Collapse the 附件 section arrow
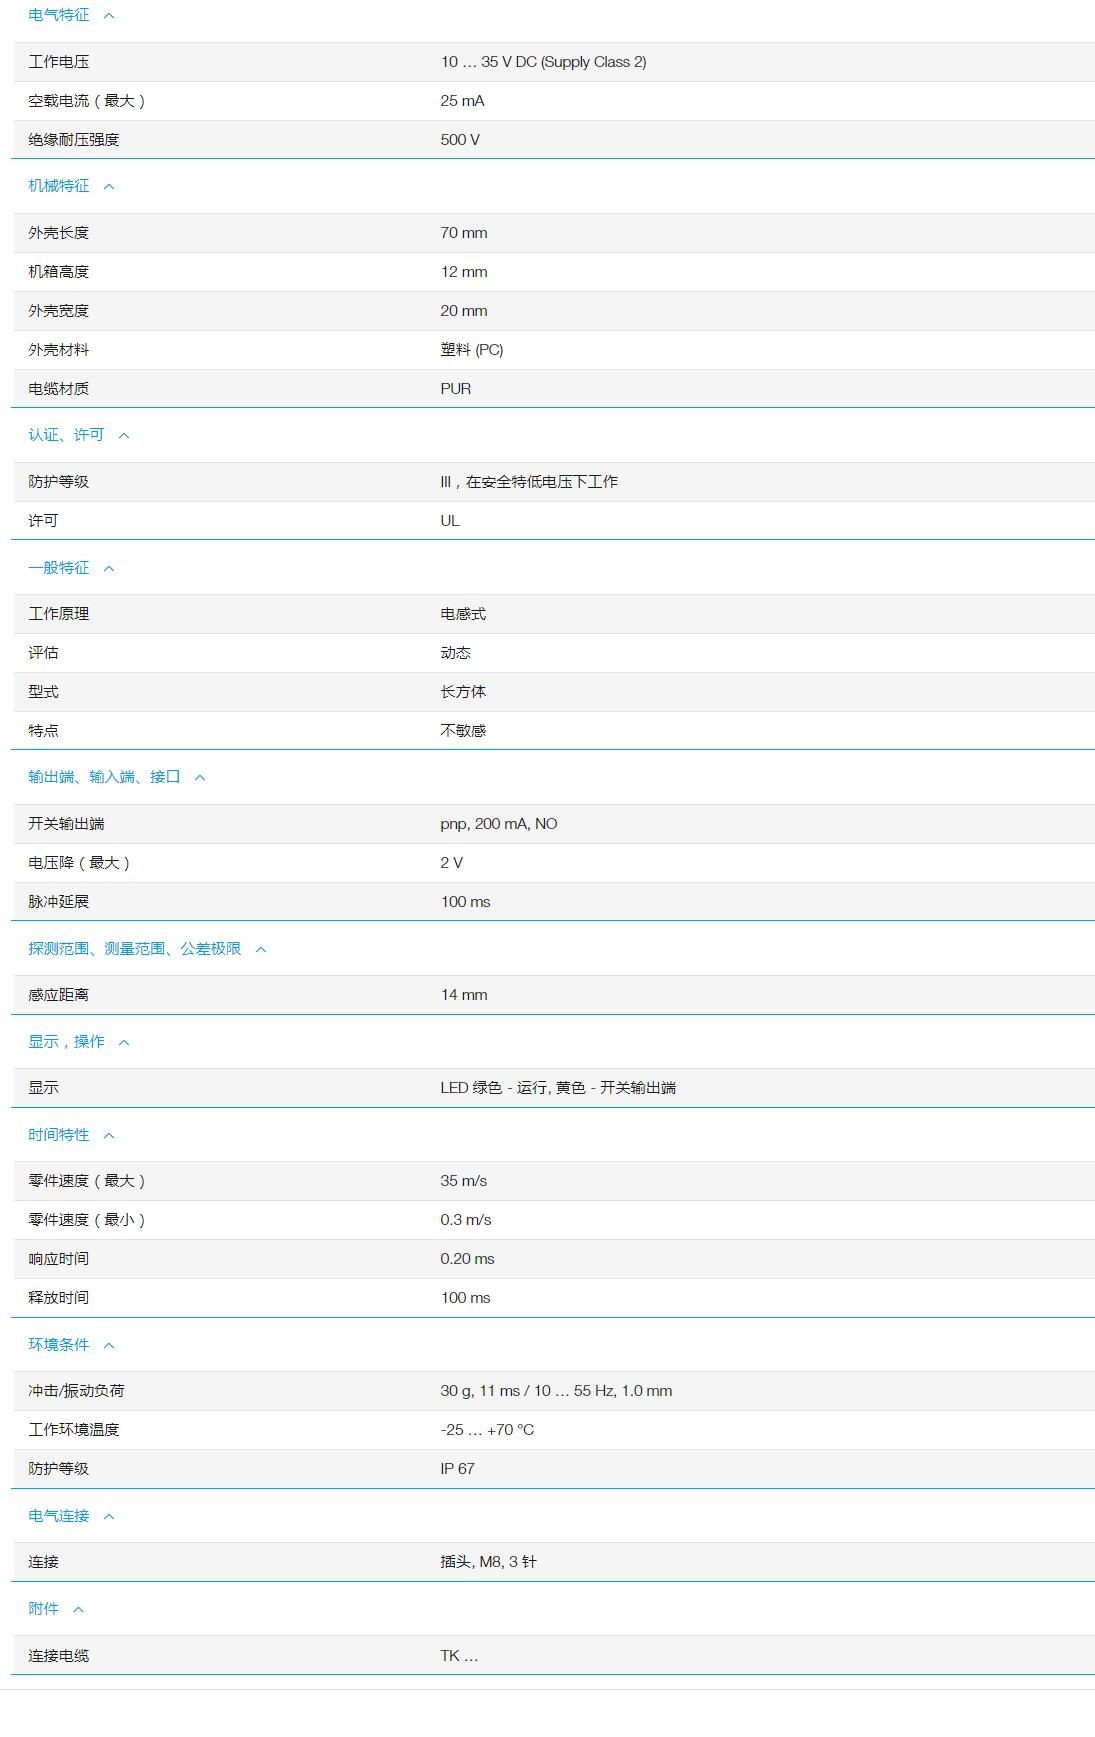This screenshot has height=1737, width=1095. (x=79, y=1610)
